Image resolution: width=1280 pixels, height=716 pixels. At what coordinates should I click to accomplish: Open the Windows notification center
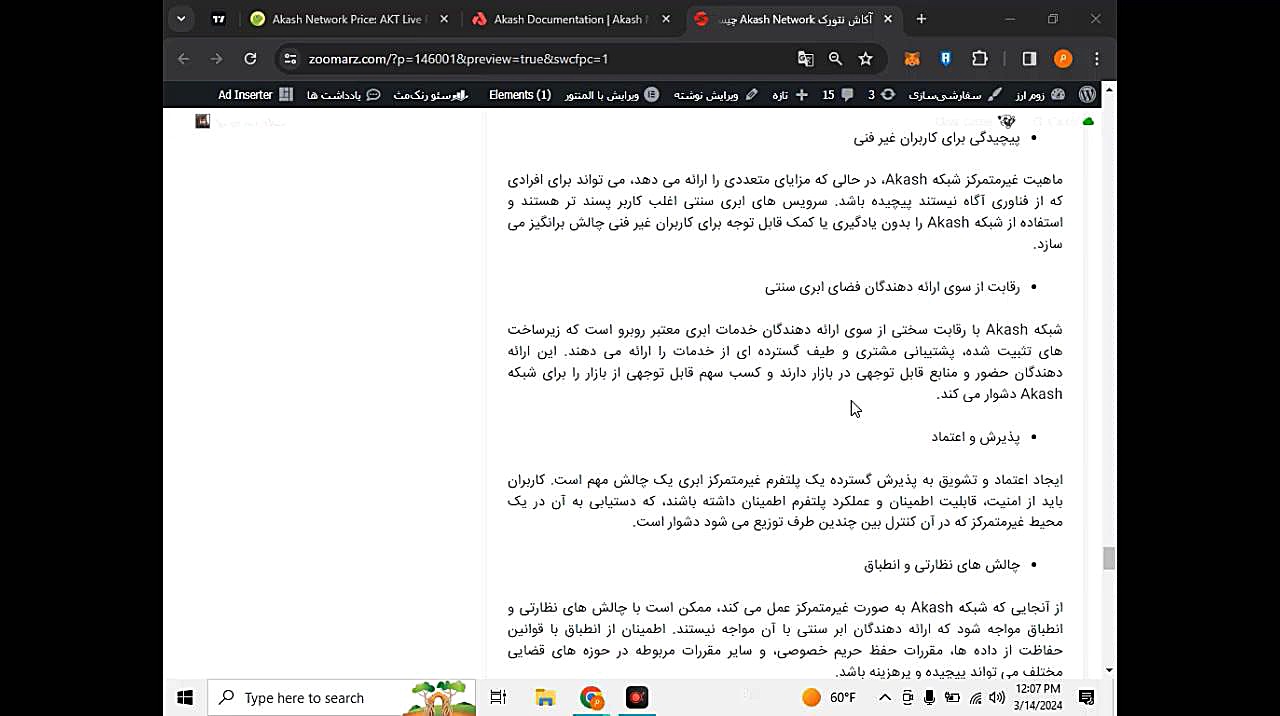click(1087, 698)
